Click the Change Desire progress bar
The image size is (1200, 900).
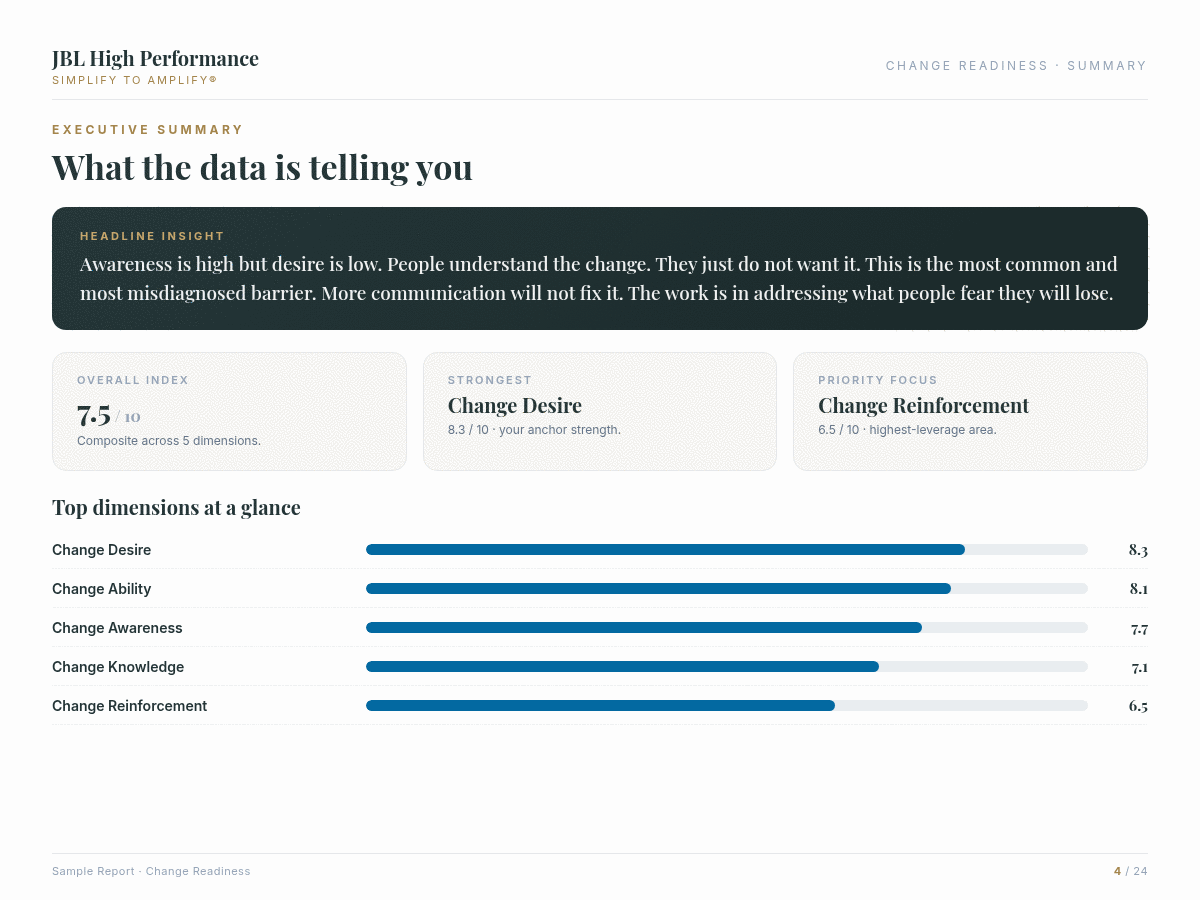tap(727, 550)
